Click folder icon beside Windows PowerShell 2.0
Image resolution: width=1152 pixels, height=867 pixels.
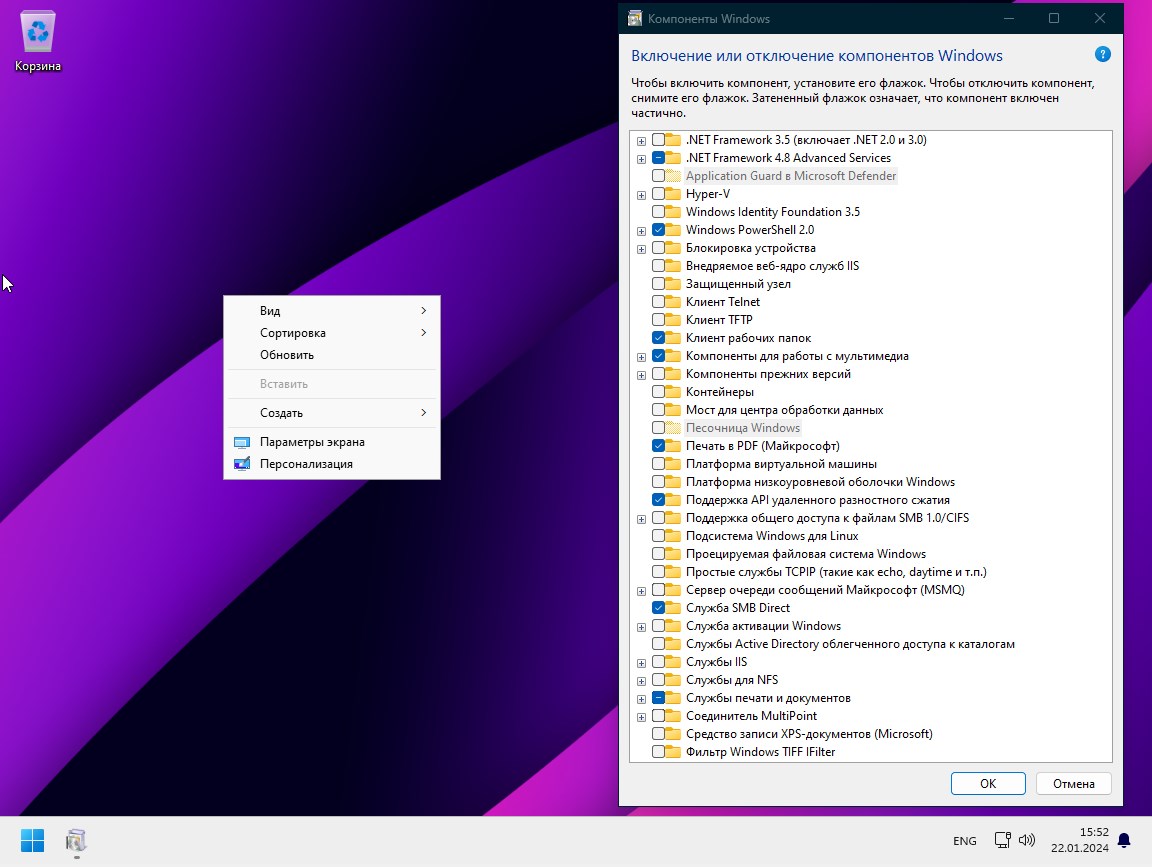click(x=673, y=230)
